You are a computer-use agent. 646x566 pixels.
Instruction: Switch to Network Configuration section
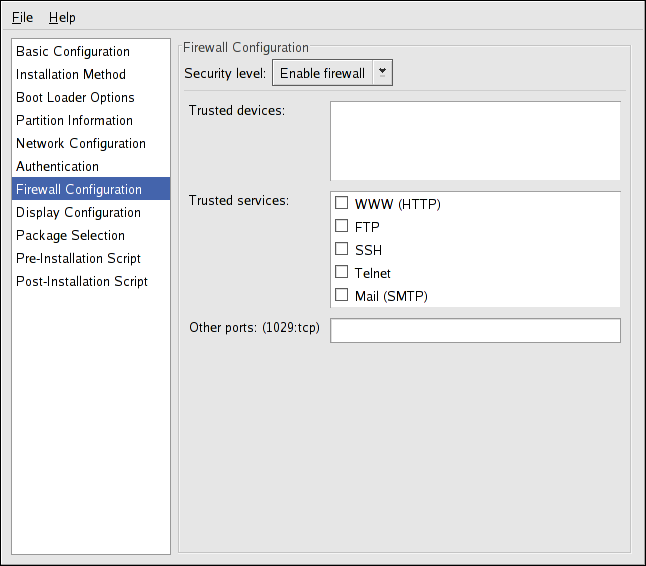click(x=81, y=143)
